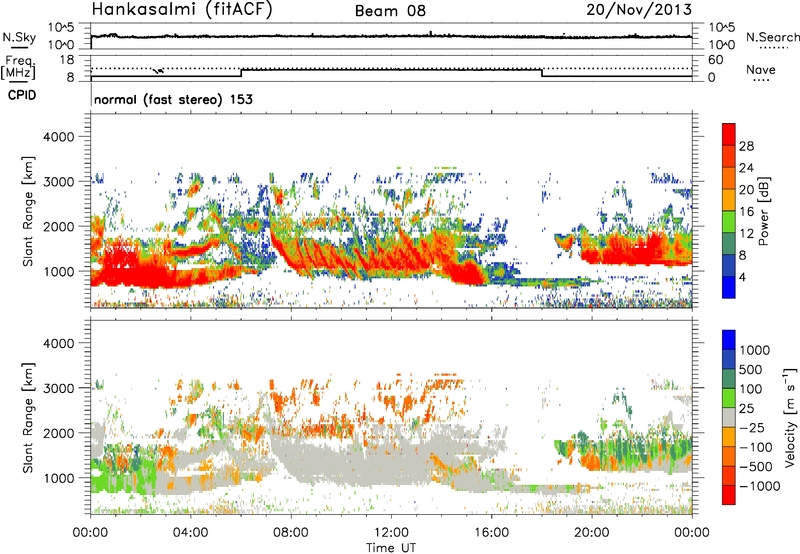
Task: Click '2000' on the velocity panel range axis
Action: point(58,433)
